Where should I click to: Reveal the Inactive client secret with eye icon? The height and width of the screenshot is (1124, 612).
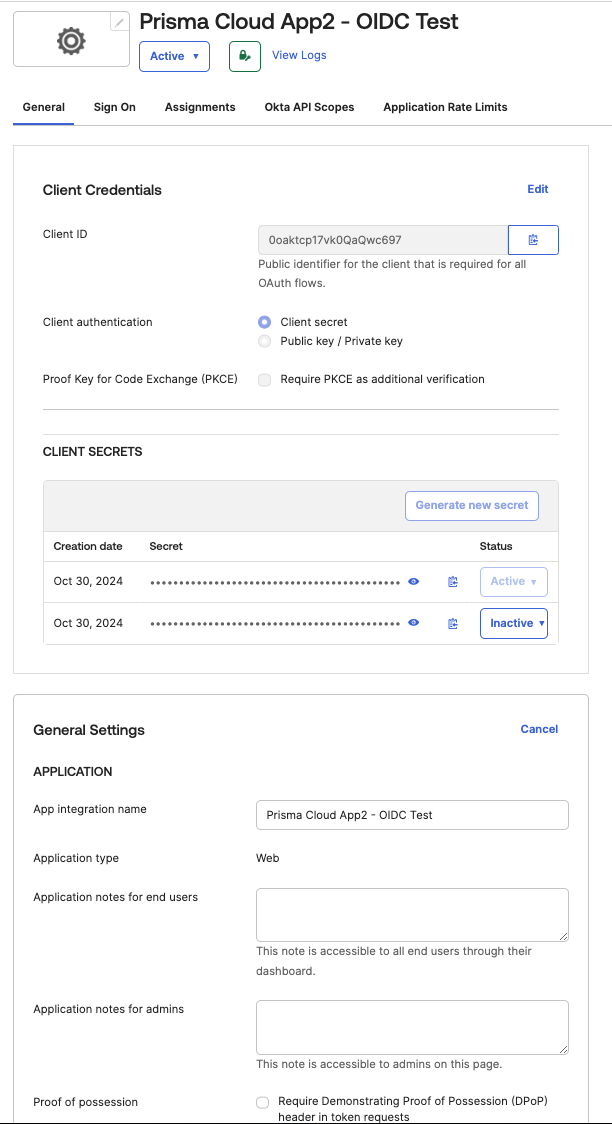(x=414, y=623)
